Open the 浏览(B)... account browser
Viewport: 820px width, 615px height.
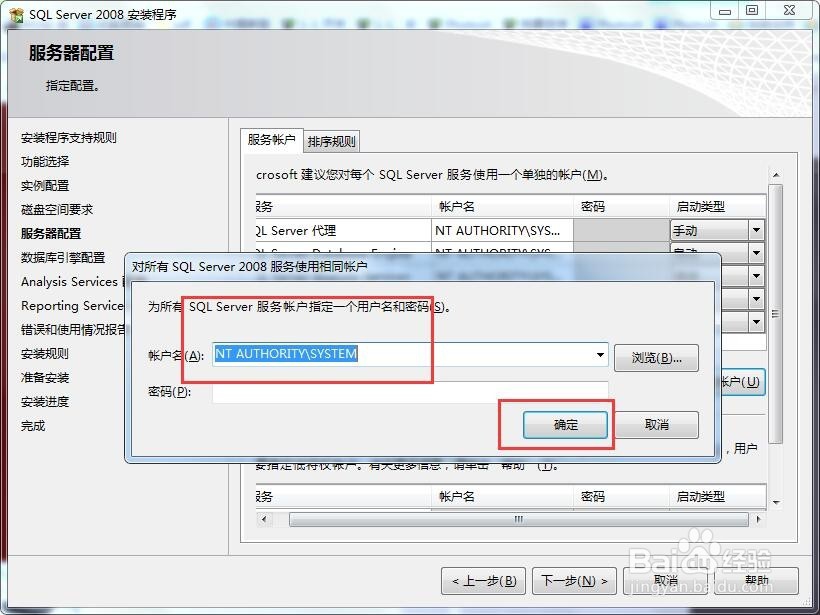[x=656, y=358]
